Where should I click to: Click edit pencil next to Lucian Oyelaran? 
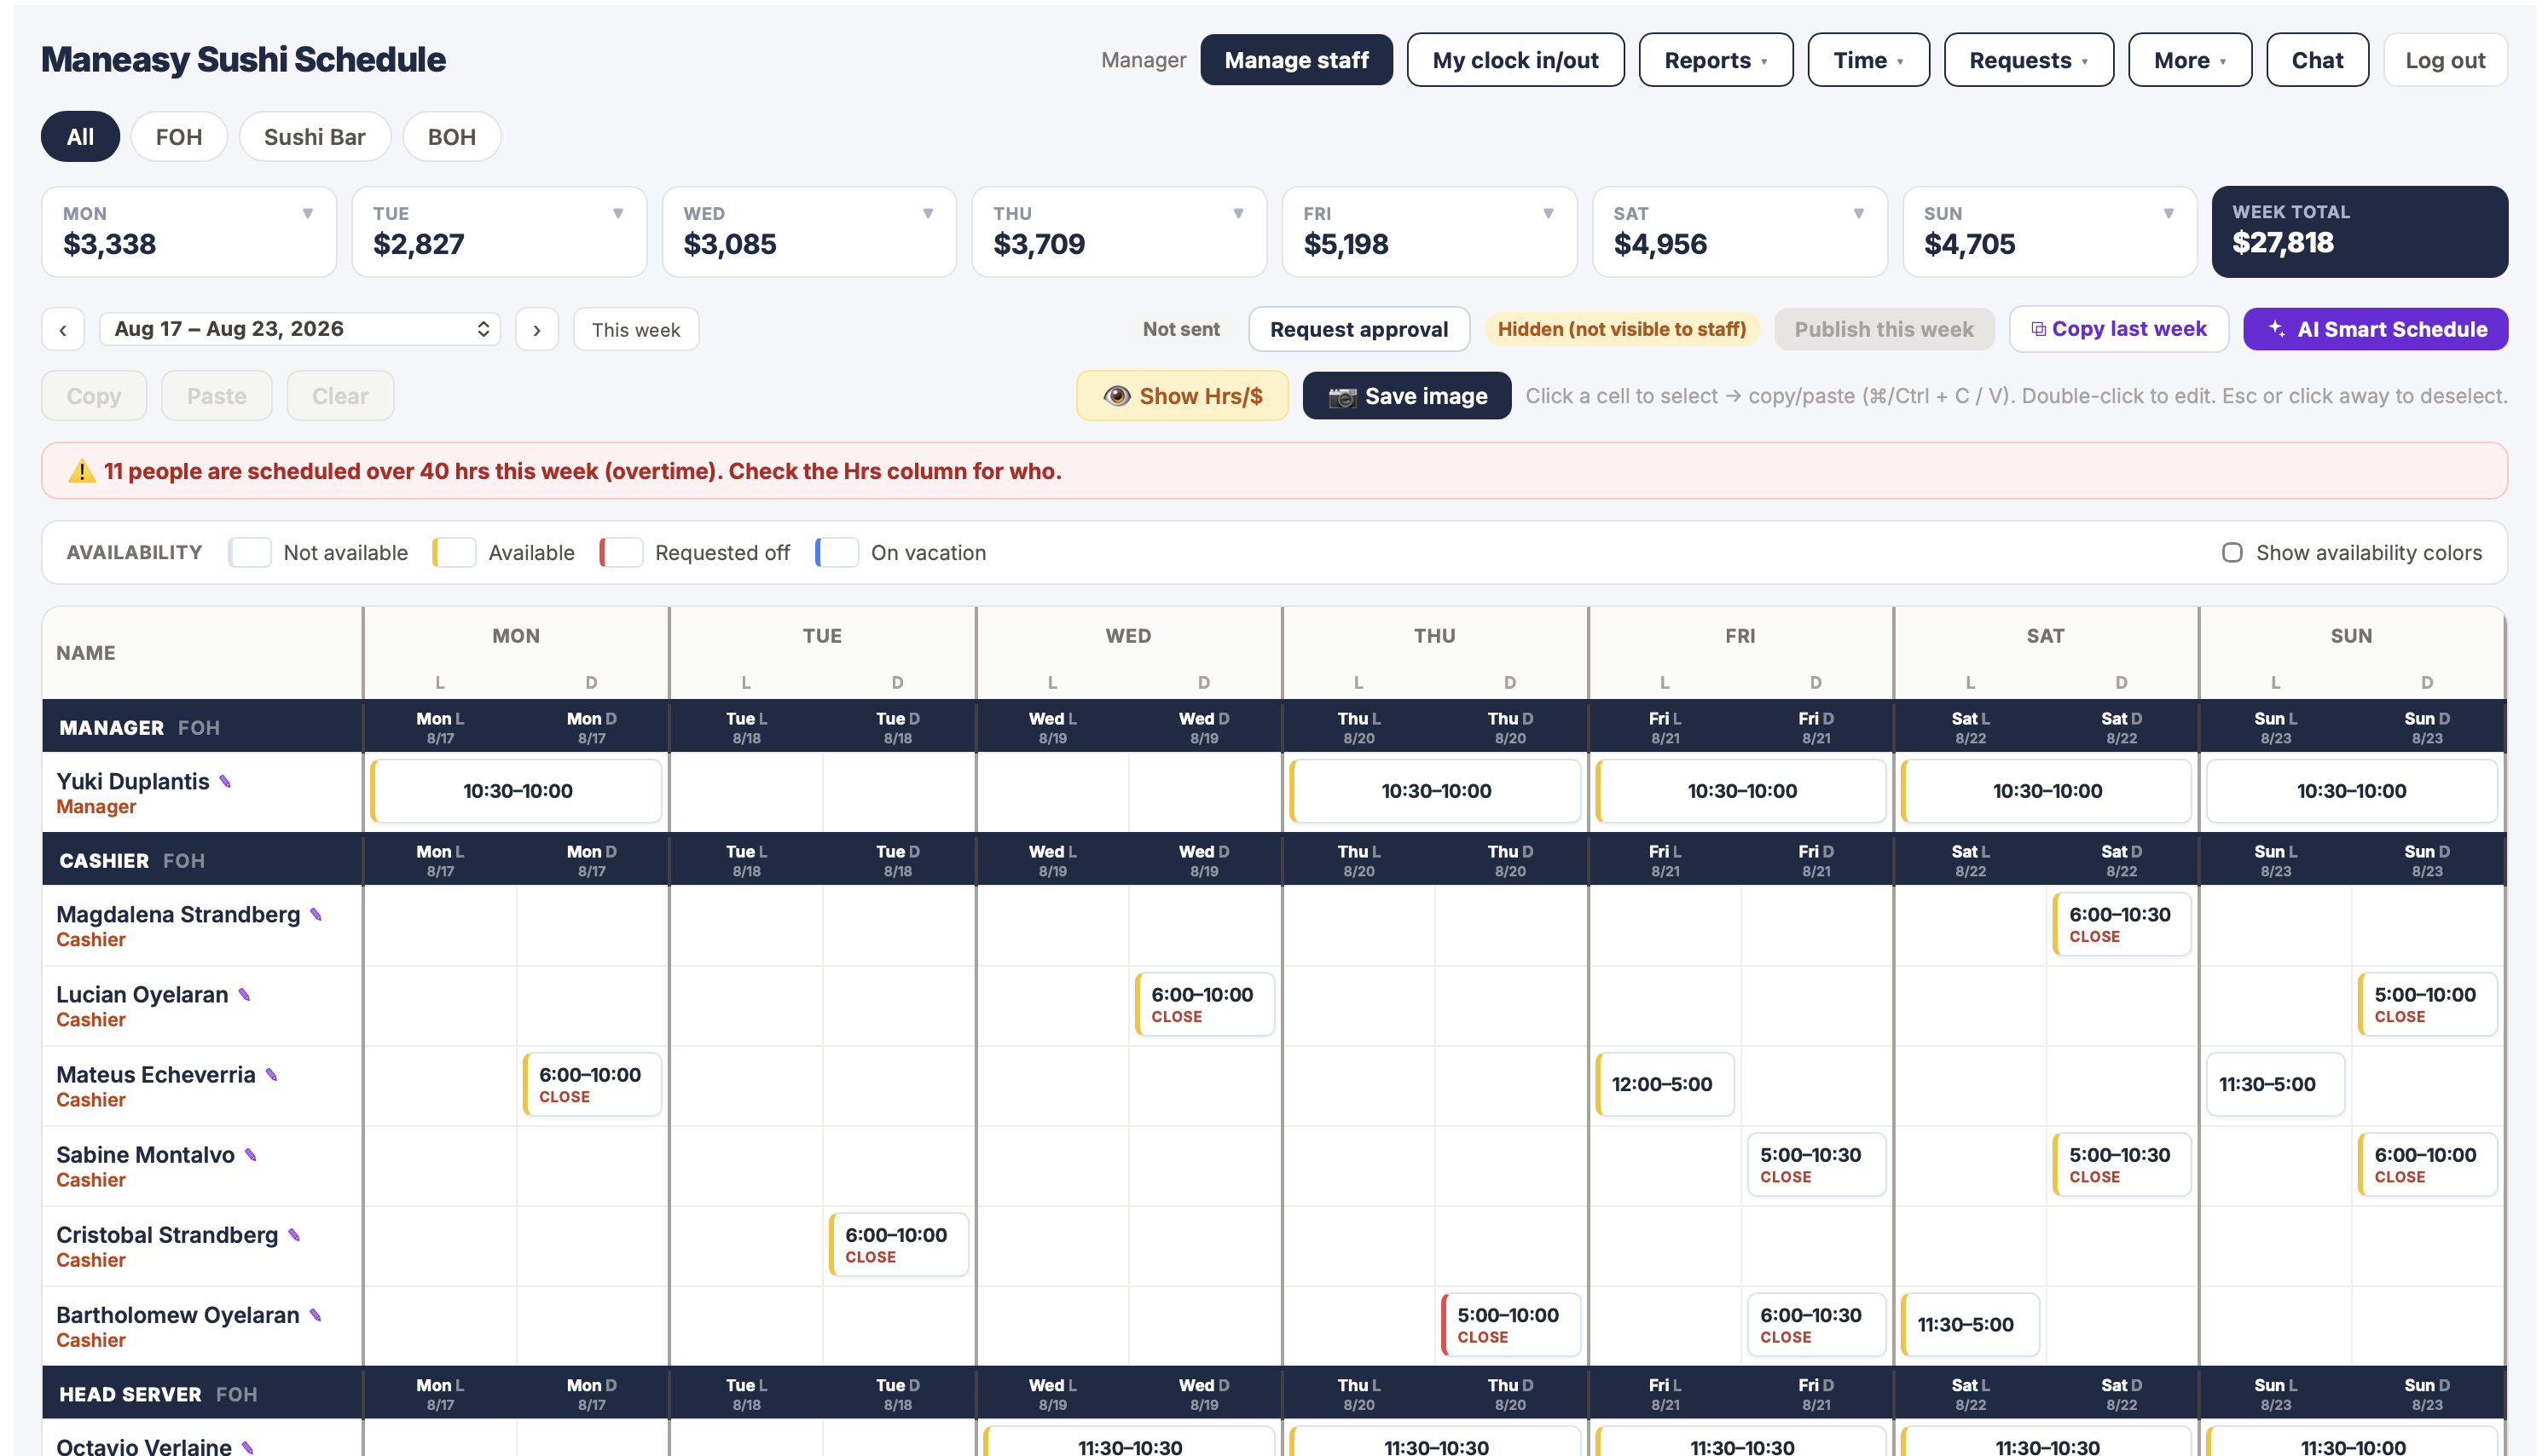click(244, 995)
